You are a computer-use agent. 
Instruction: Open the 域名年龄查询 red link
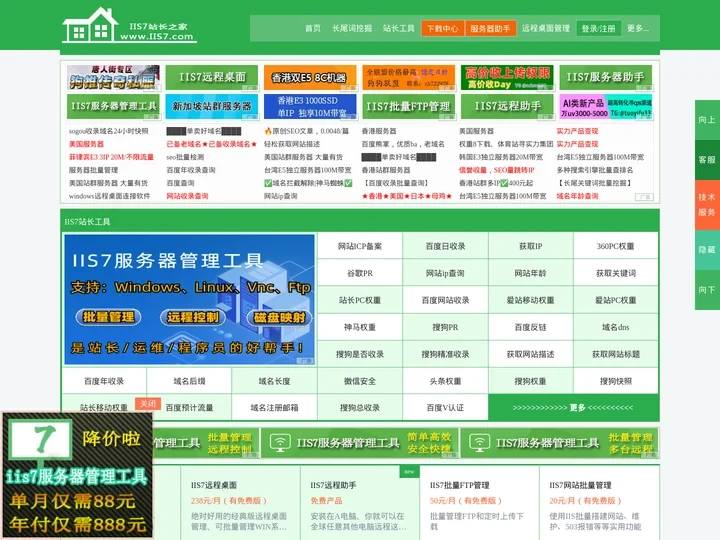(x=578, y=196)
